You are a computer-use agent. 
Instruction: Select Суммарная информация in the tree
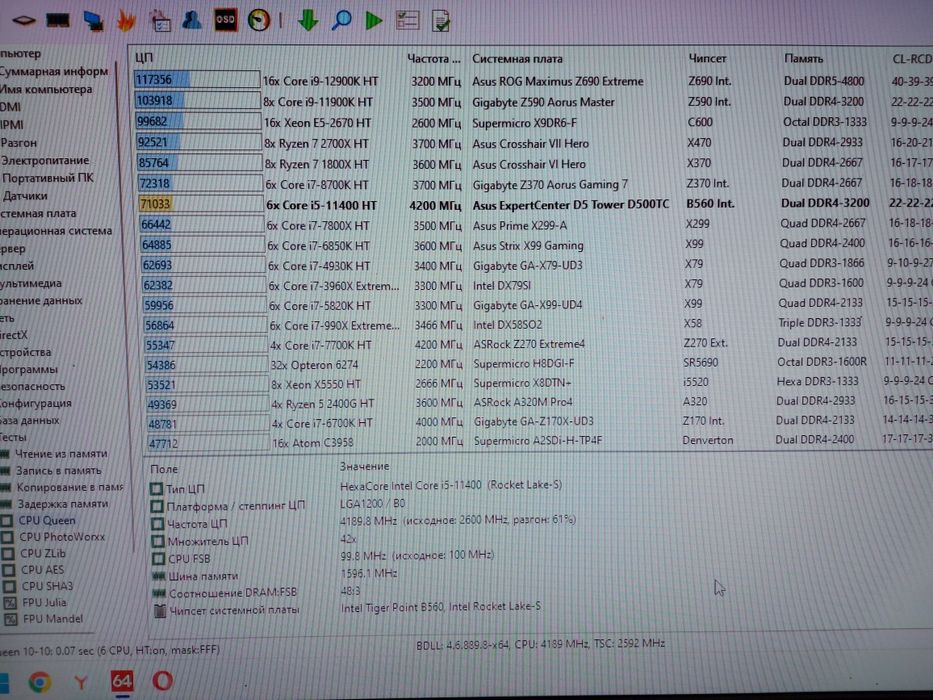point(54,71)
